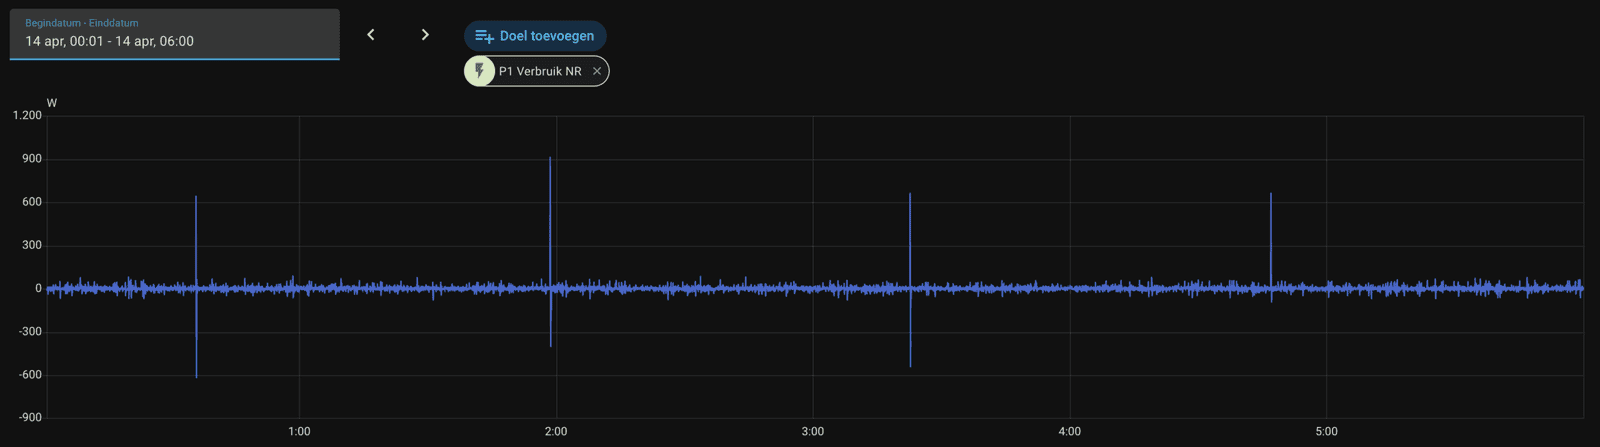Viewport: 1600px width, 447px height.
Task: Click the list-plus icon in Doel toevoegen
Action: click(x=484, y=36)
